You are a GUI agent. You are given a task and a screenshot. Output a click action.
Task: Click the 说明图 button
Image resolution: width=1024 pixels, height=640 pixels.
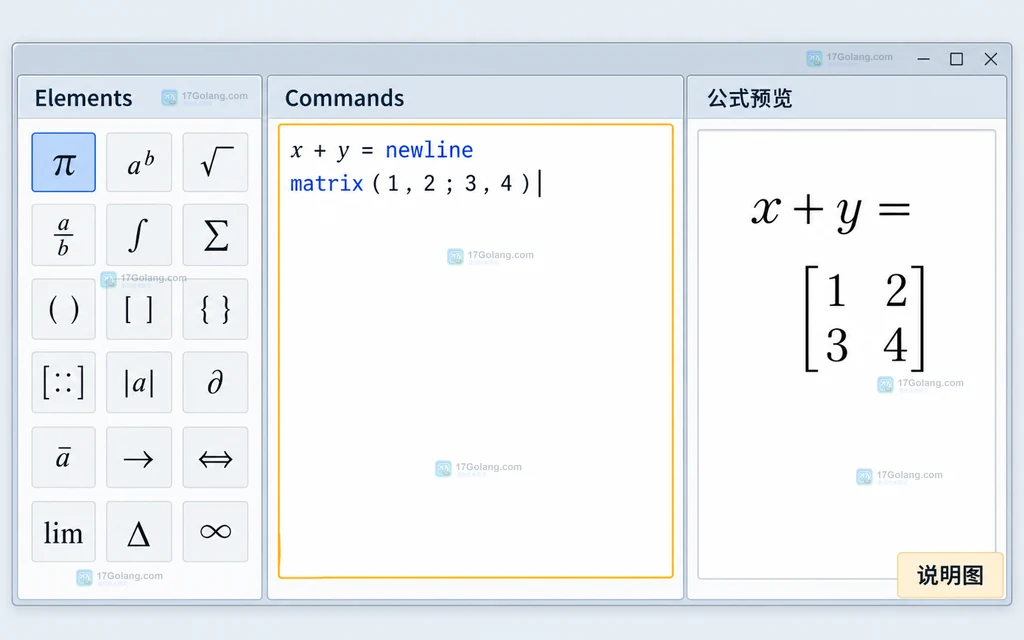[950, 575]
